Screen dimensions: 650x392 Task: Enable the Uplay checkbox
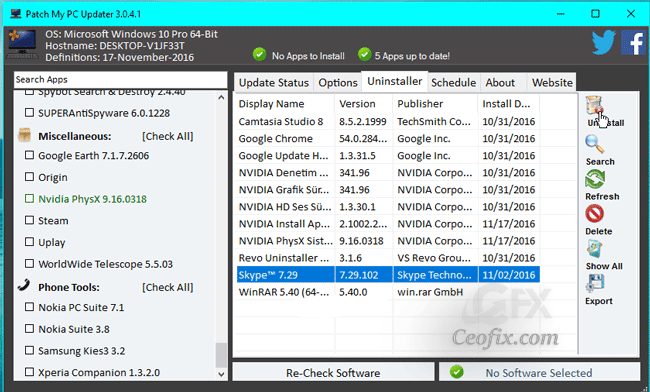(x=29, y=242)
